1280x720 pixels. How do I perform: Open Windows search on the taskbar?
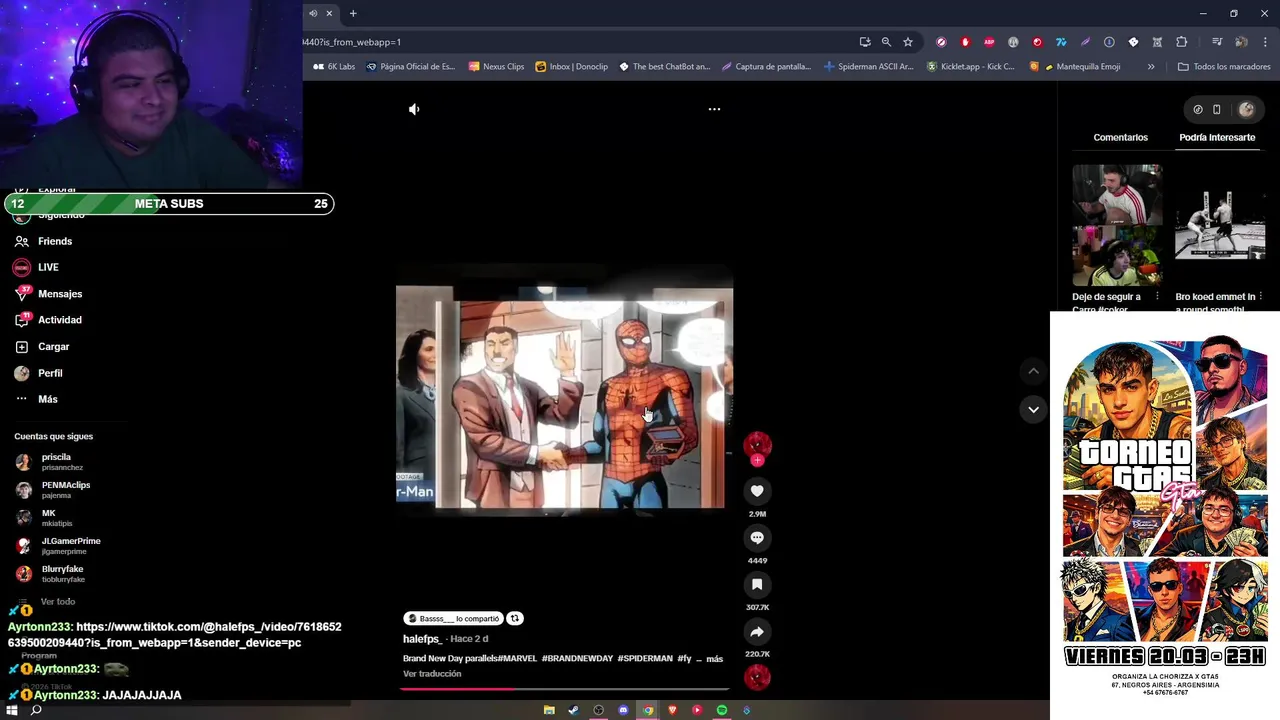pos(36,710)
